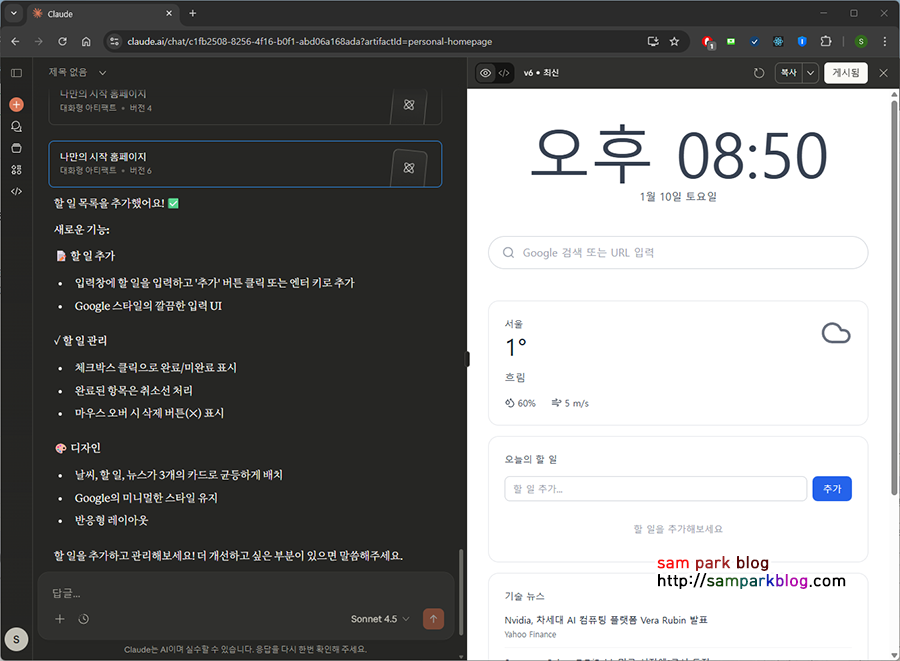This screenshot has height=661, width=900.
Task: Click the Google search input in preview
Action: tap(678, 252)
